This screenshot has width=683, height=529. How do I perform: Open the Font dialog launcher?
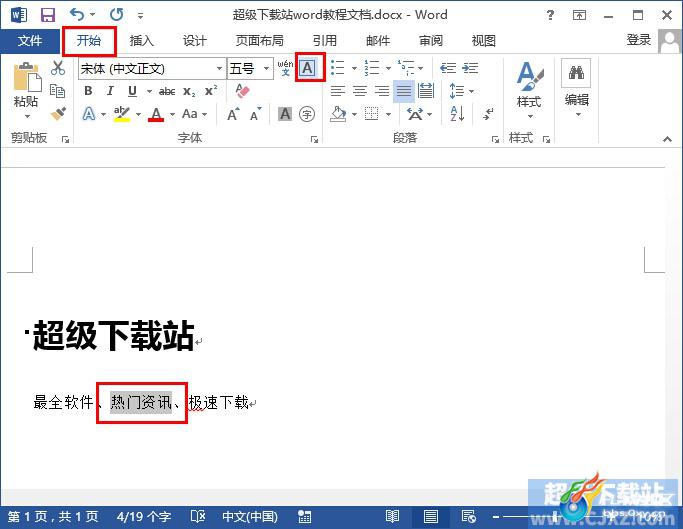(x=314, y=139)
